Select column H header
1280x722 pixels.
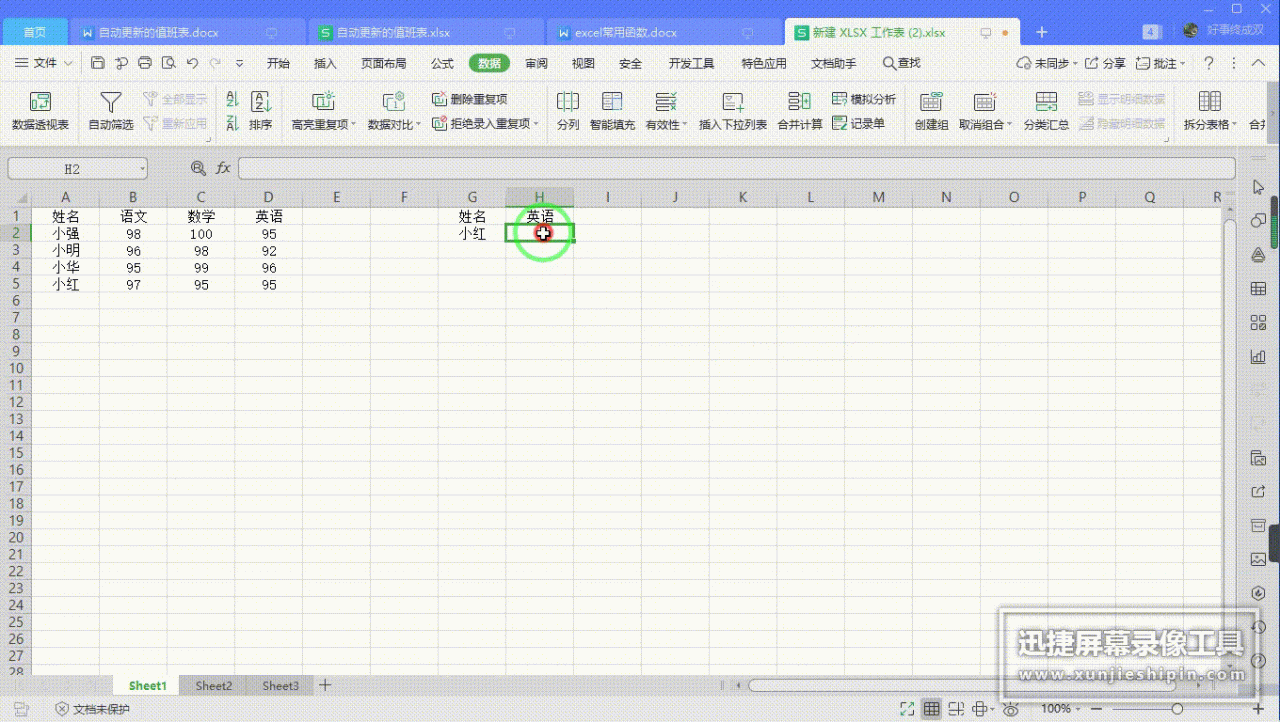click(540, 197)
